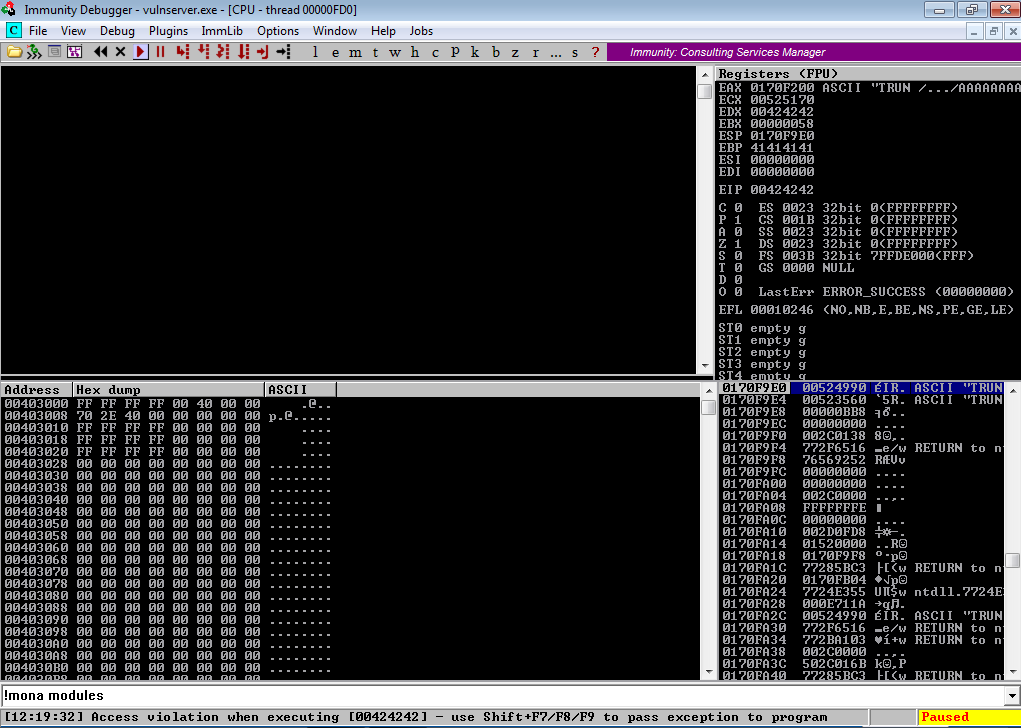The height and width of the screenshot is (728, 1021).
Task: Select the EAX 0170F200 register line
Action: (869, 87)
